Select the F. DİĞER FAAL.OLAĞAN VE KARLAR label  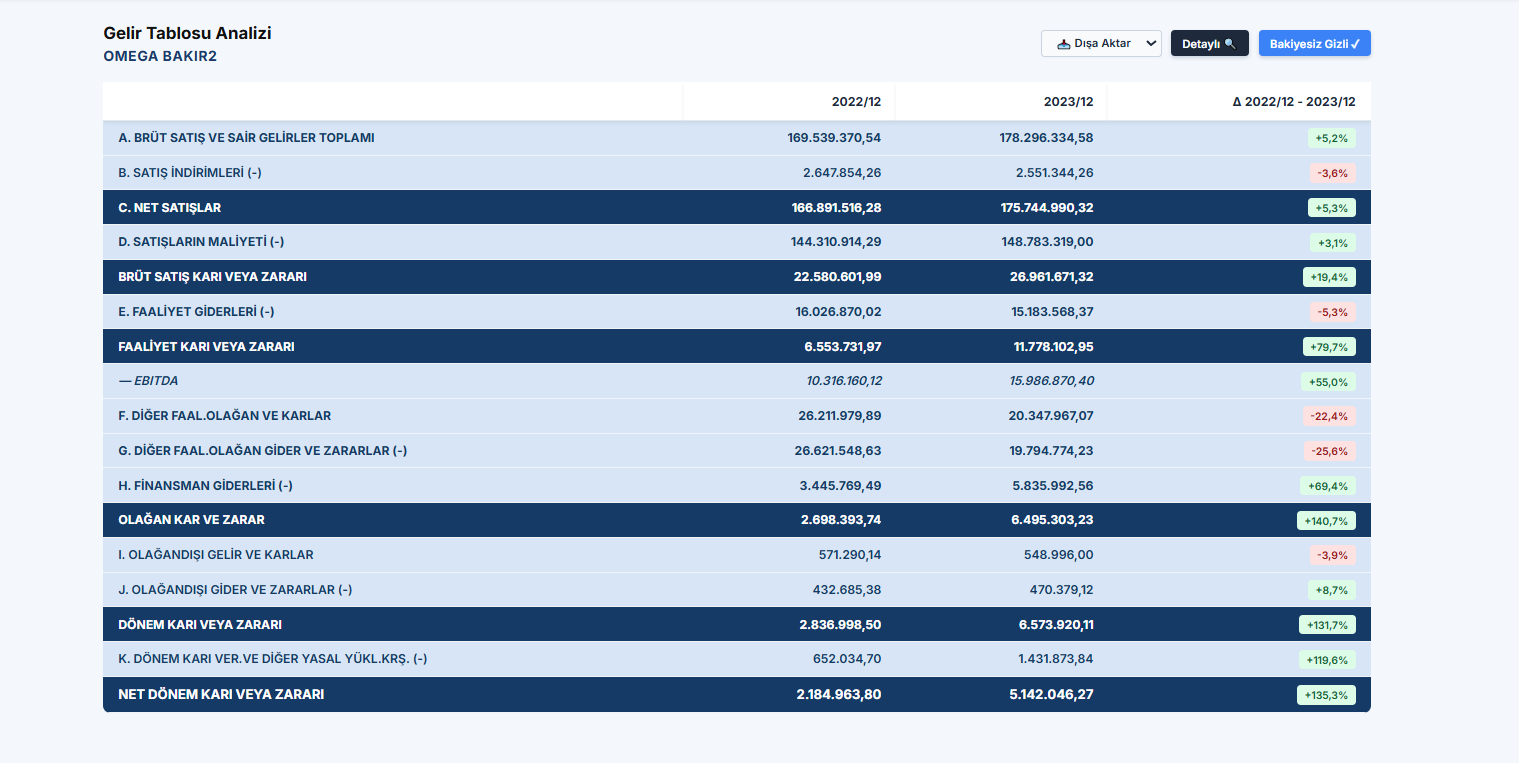coord(224,416)
